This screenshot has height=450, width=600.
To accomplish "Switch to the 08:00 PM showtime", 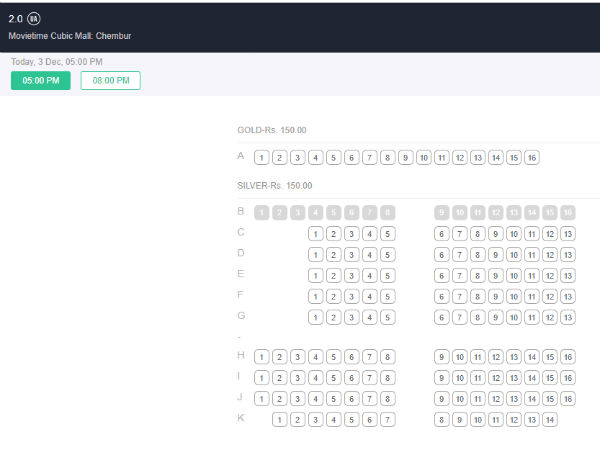I will tap(110, 81).
